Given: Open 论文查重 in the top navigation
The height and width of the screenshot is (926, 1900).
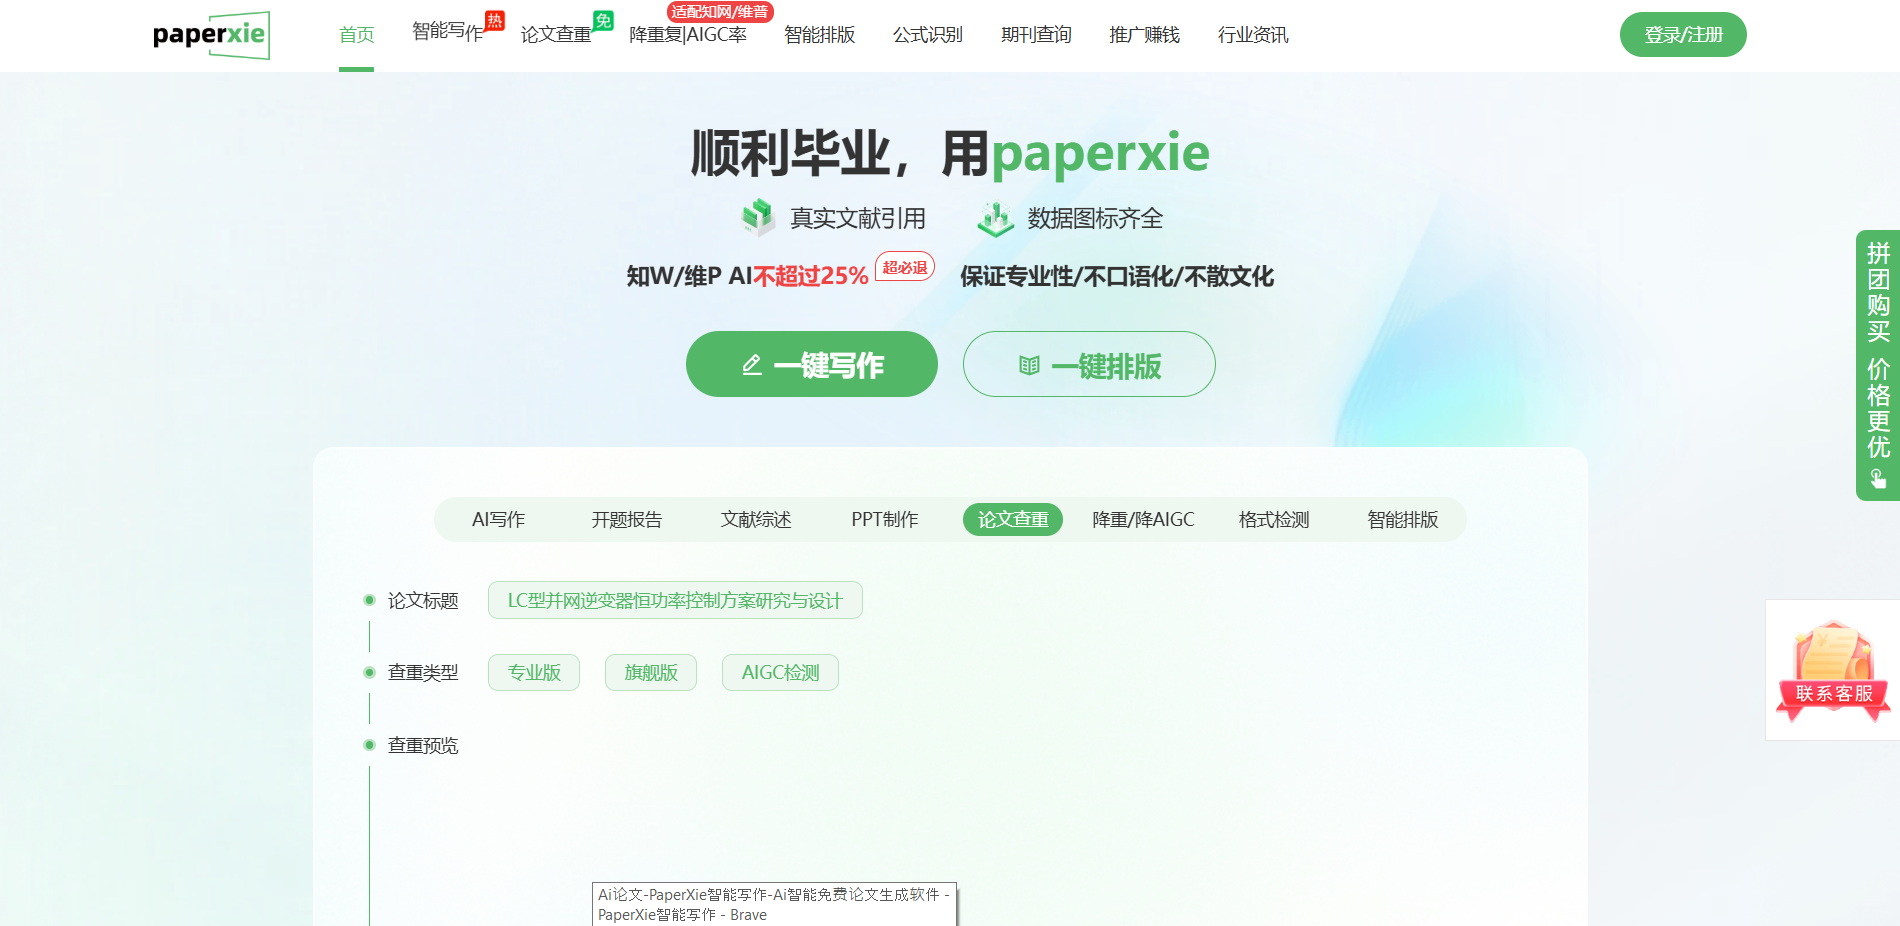Looking at the screenshot, I should coord(555,35).
